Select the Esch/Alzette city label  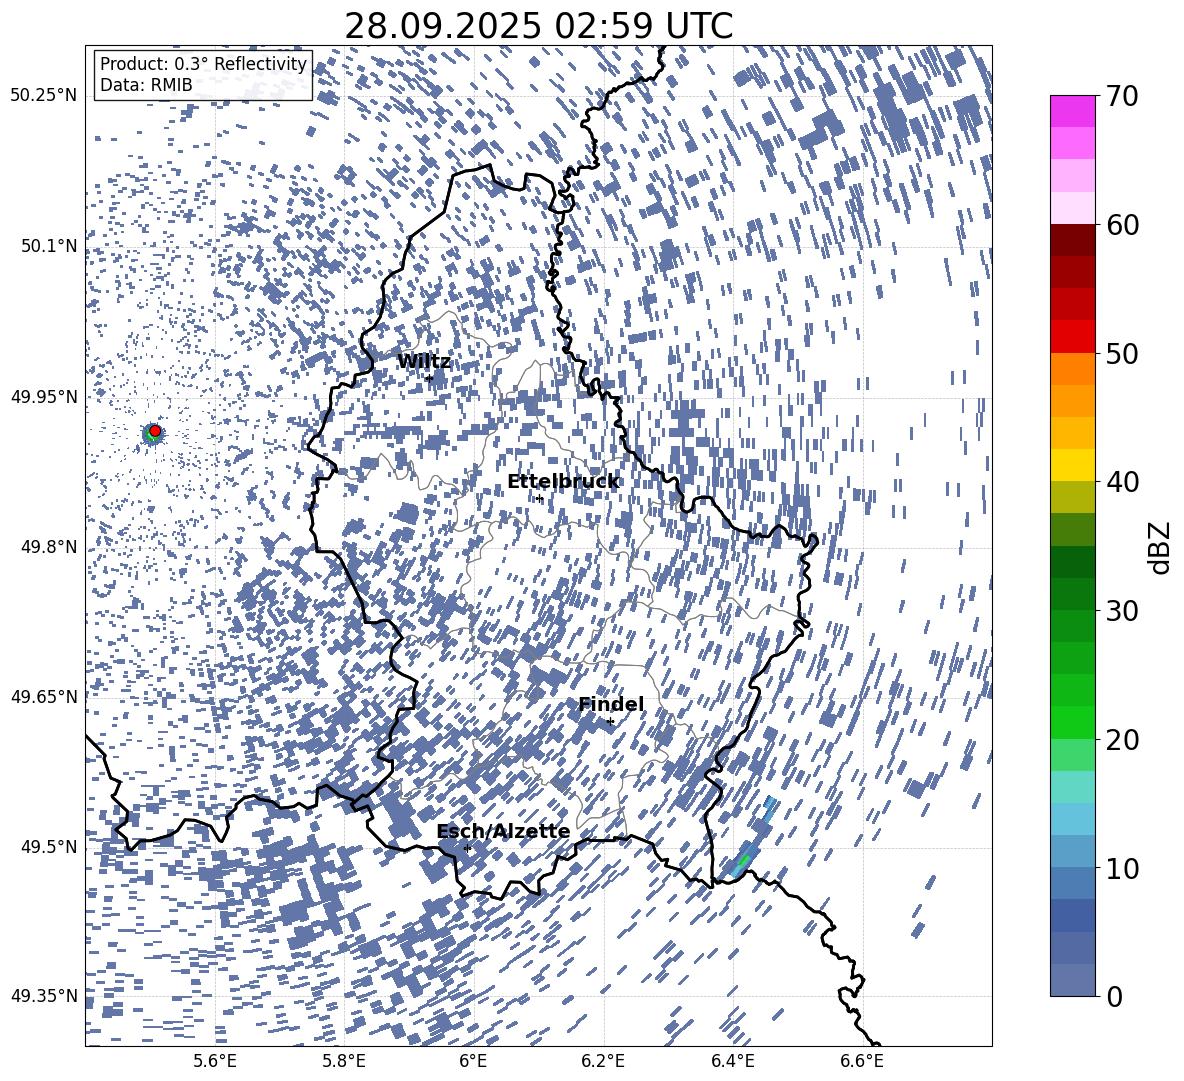[503, 832]
